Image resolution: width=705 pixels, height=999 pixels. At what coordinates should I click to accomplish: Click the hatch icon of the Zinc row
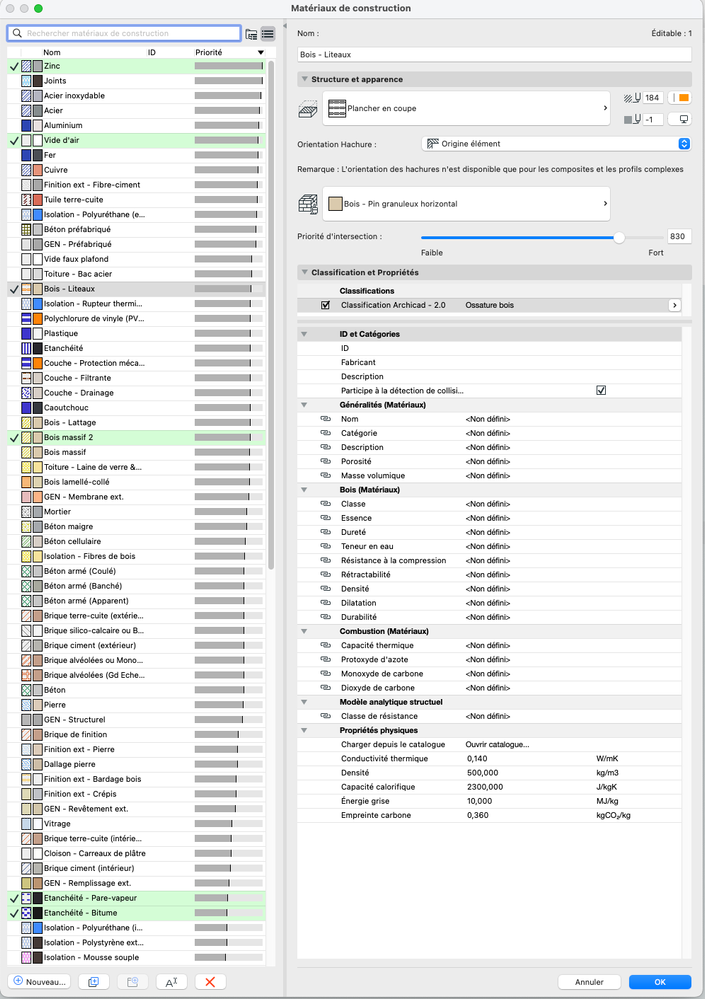(x=26, y=66)
